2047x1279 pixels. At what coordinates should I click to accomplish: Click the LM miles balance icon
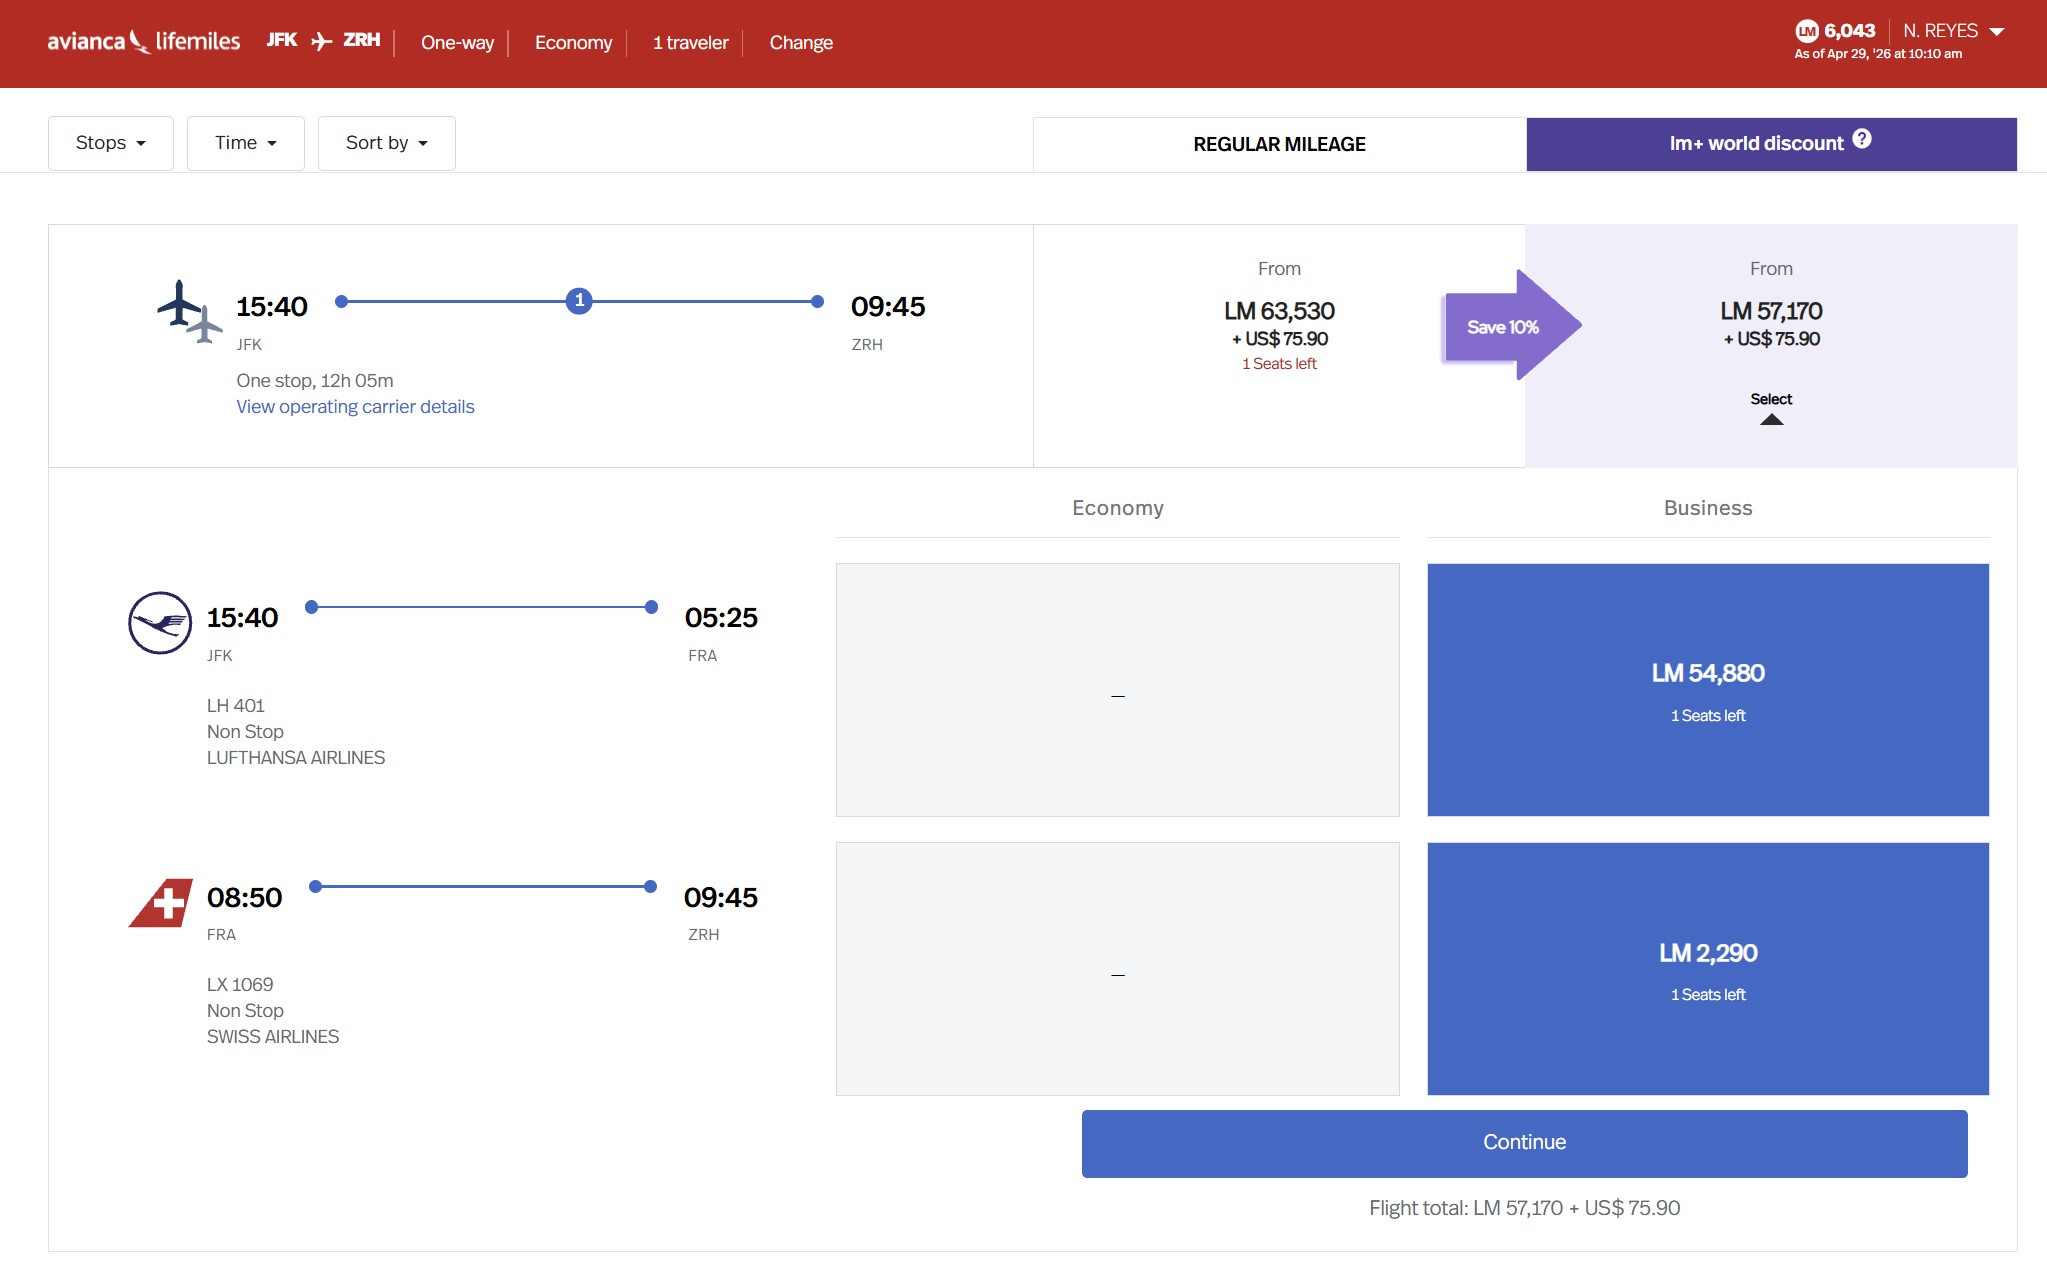click(x=1806, y=31)
